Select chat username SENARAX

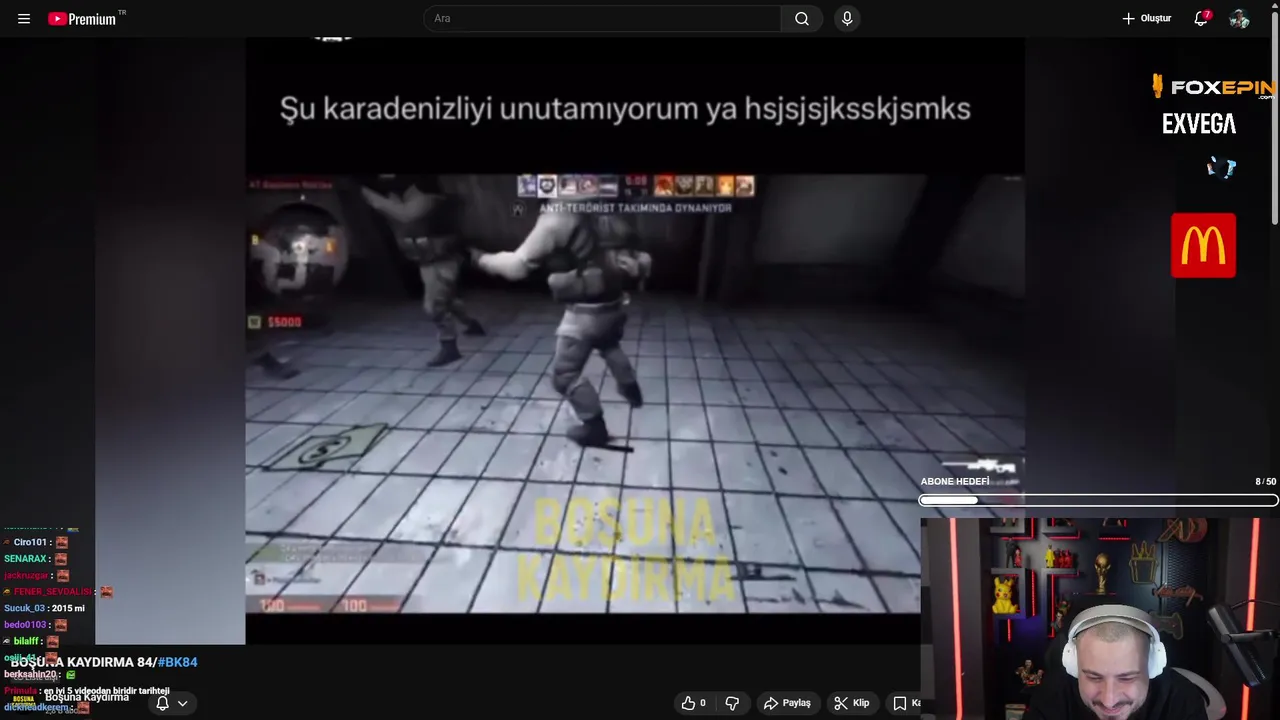tap(26, 559)
